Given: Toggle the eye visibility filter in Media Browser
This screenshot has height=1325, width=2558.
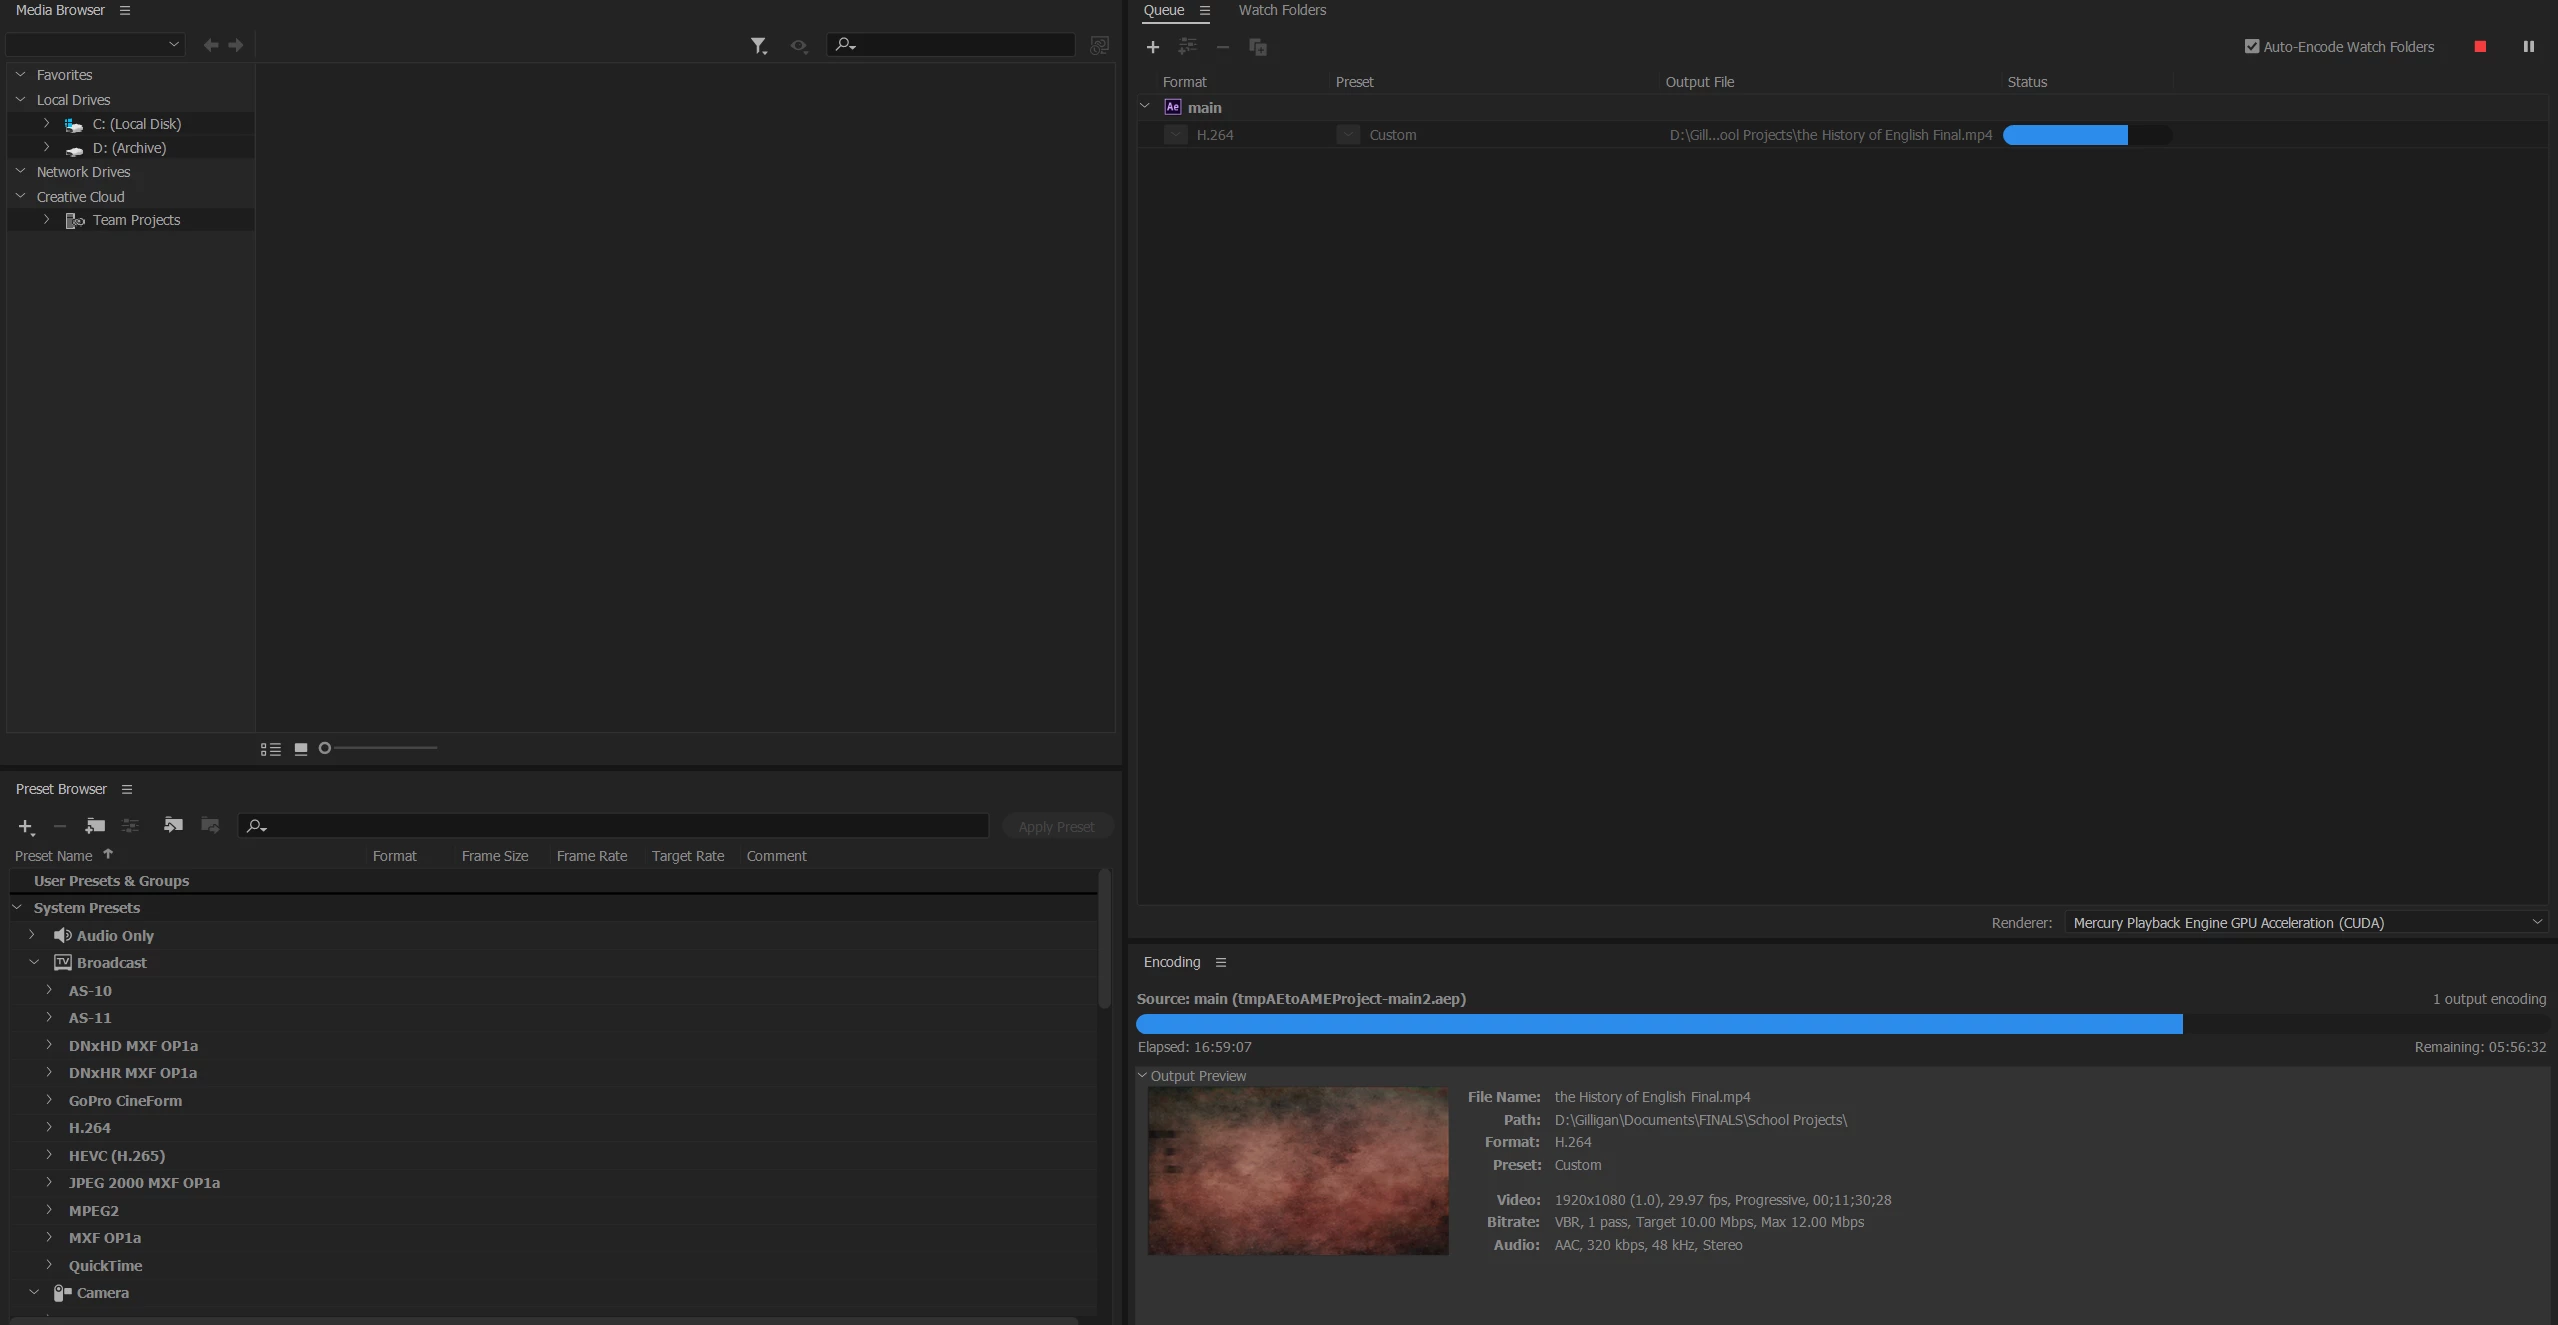Looking at the screenshot, I should [798, 46].
